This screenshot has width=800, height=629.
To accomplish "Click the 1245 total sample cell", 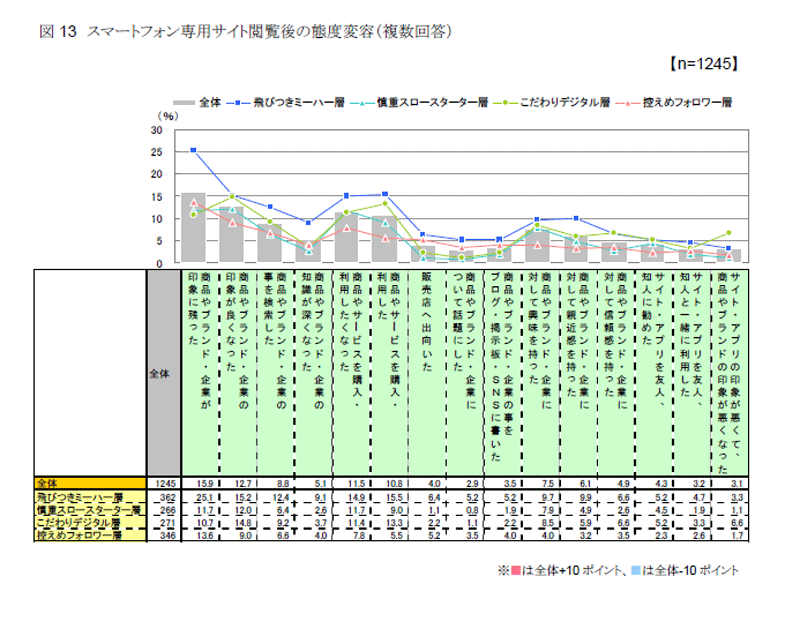I will click(160, 482).
